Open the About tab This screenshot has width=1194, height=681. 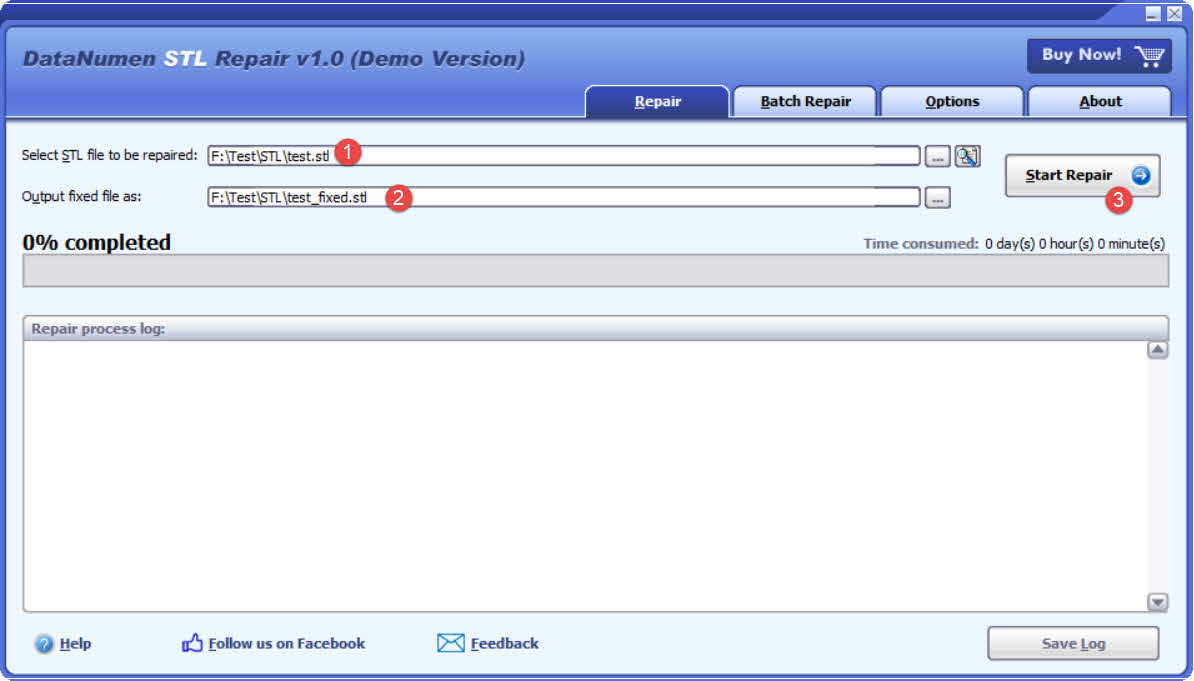(1100, 101)
